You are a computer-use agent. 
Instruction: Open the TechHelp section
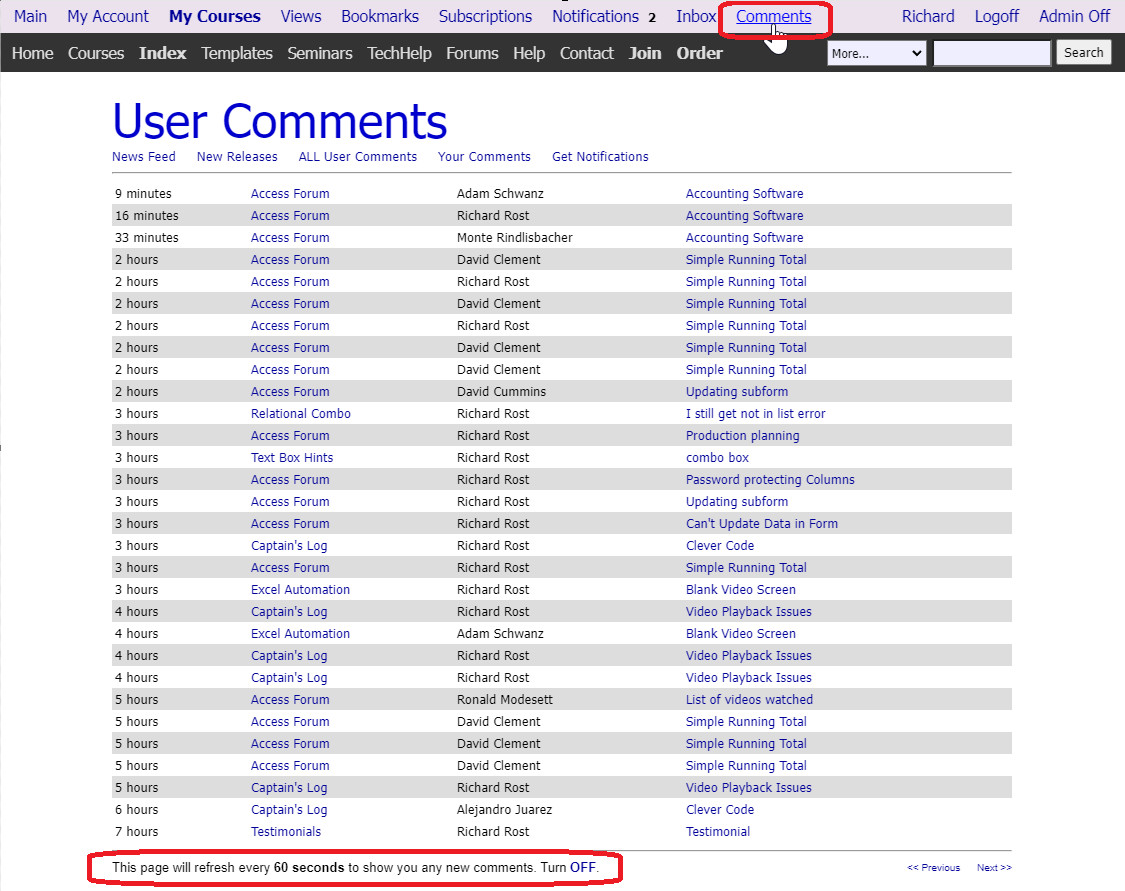coord(399,53)
